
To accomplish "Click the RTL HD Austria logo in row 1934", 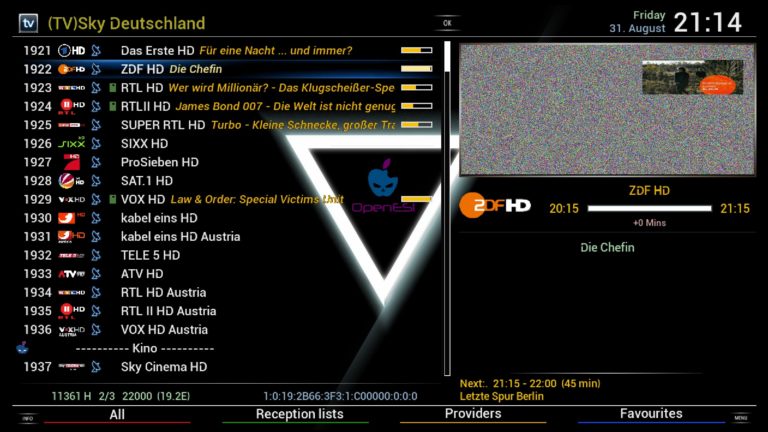I will [72, 292].
